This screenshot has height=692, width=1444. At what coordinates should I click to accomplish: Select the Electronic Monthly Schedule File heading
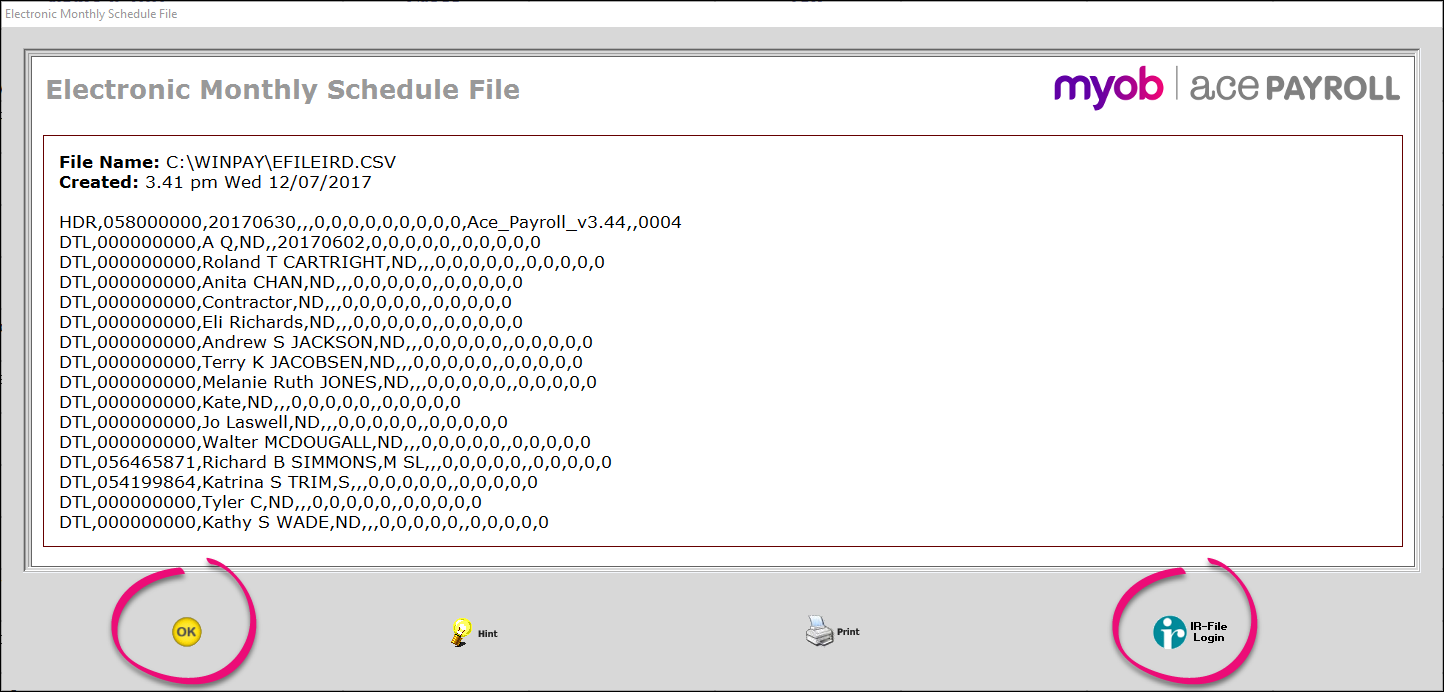pyautogui.click(x=282, y=90)
